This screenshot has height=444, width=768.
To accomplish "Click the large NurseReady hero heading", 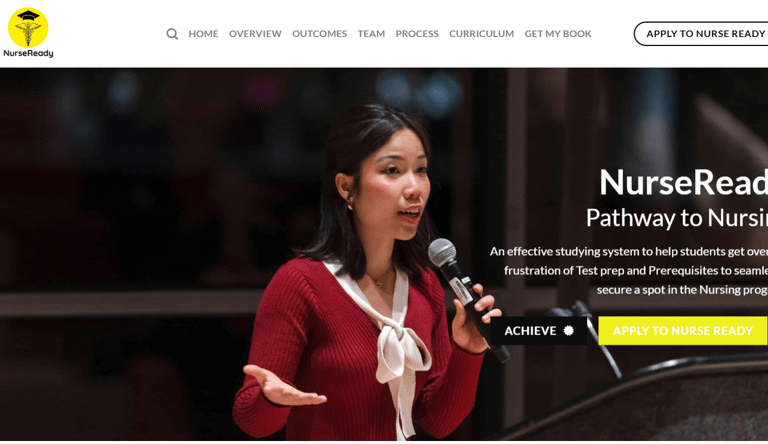I will pos(684,182).
